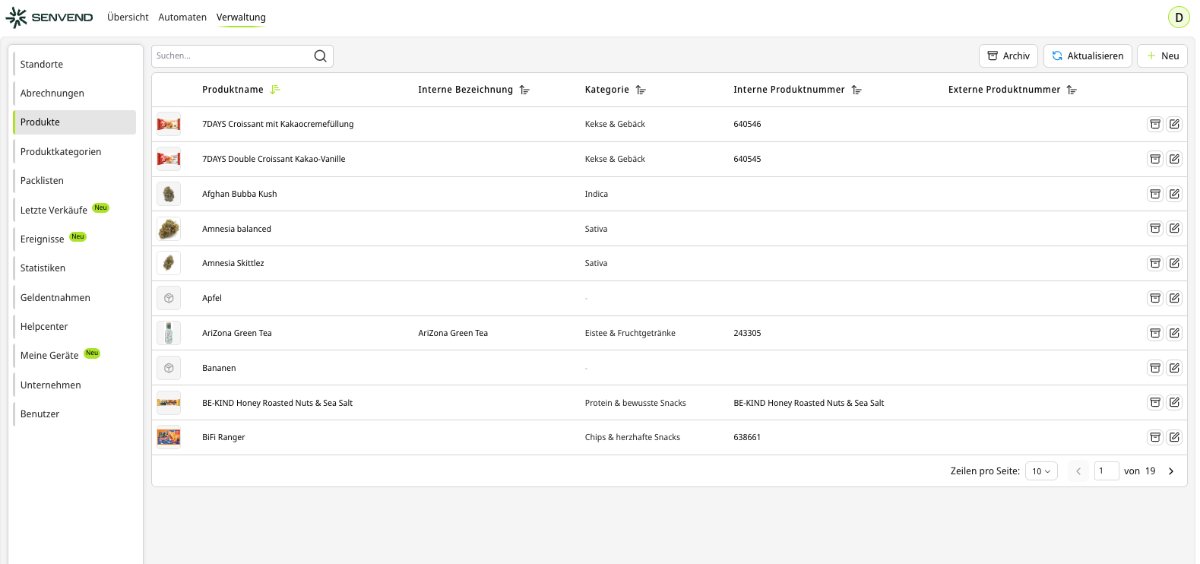Screen dimensions: 1200x564
Task: Open Meine Geräte in the sidebar
Action: (74, 355)
